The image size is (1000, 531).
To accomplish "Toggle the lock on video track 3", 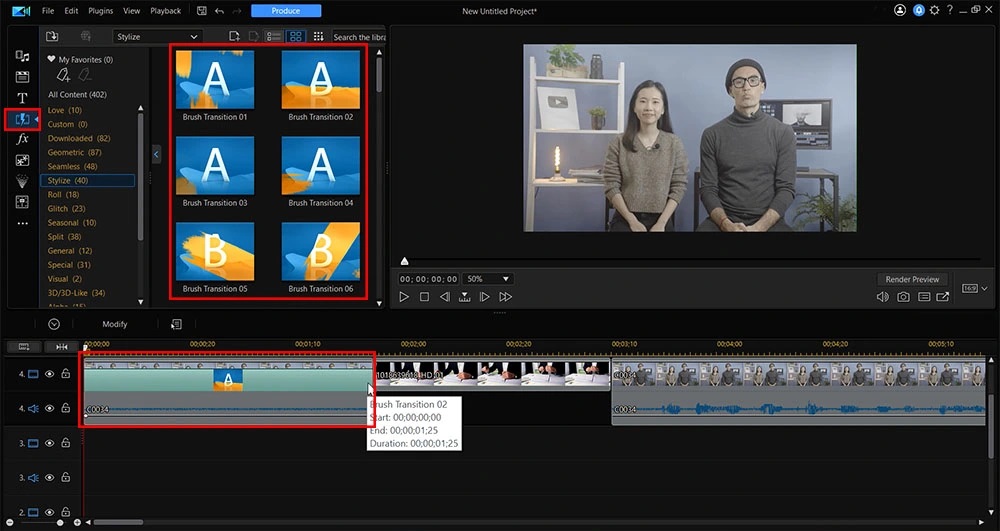I will point(65,443).
